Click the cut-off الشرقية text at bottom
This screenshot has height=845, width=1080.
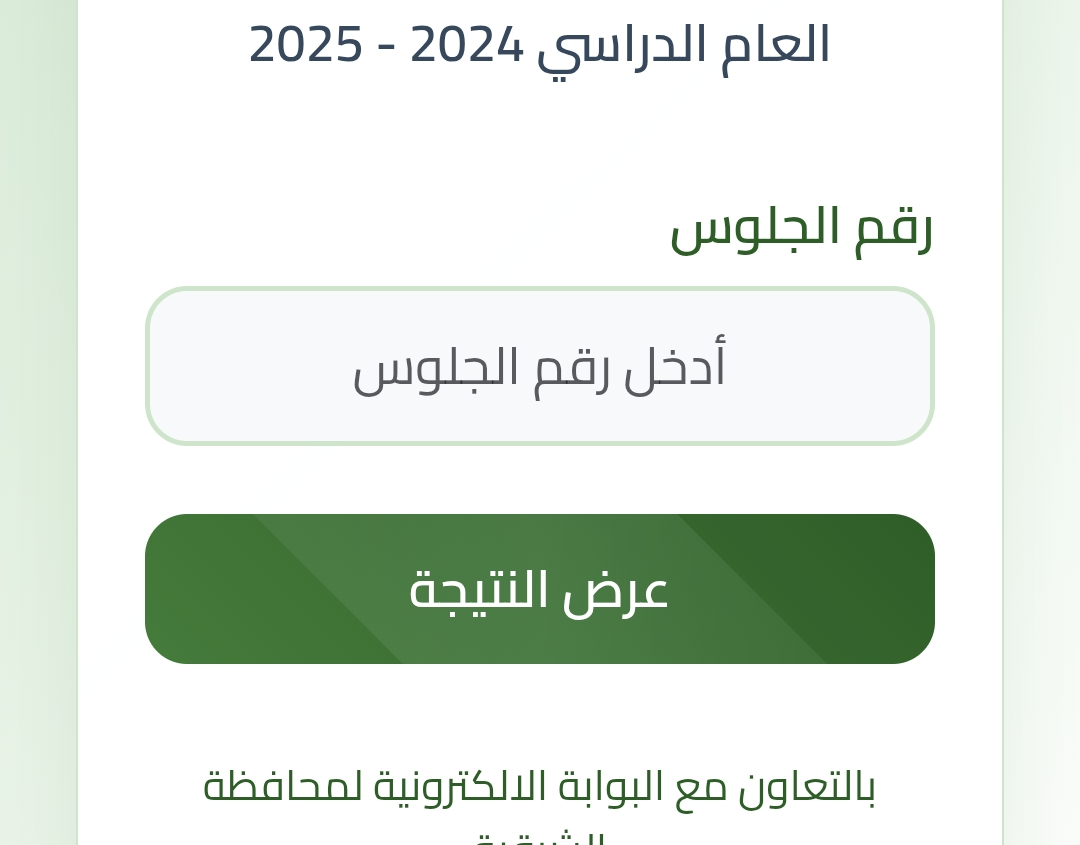pyautogui.click(x=540, y=838)
